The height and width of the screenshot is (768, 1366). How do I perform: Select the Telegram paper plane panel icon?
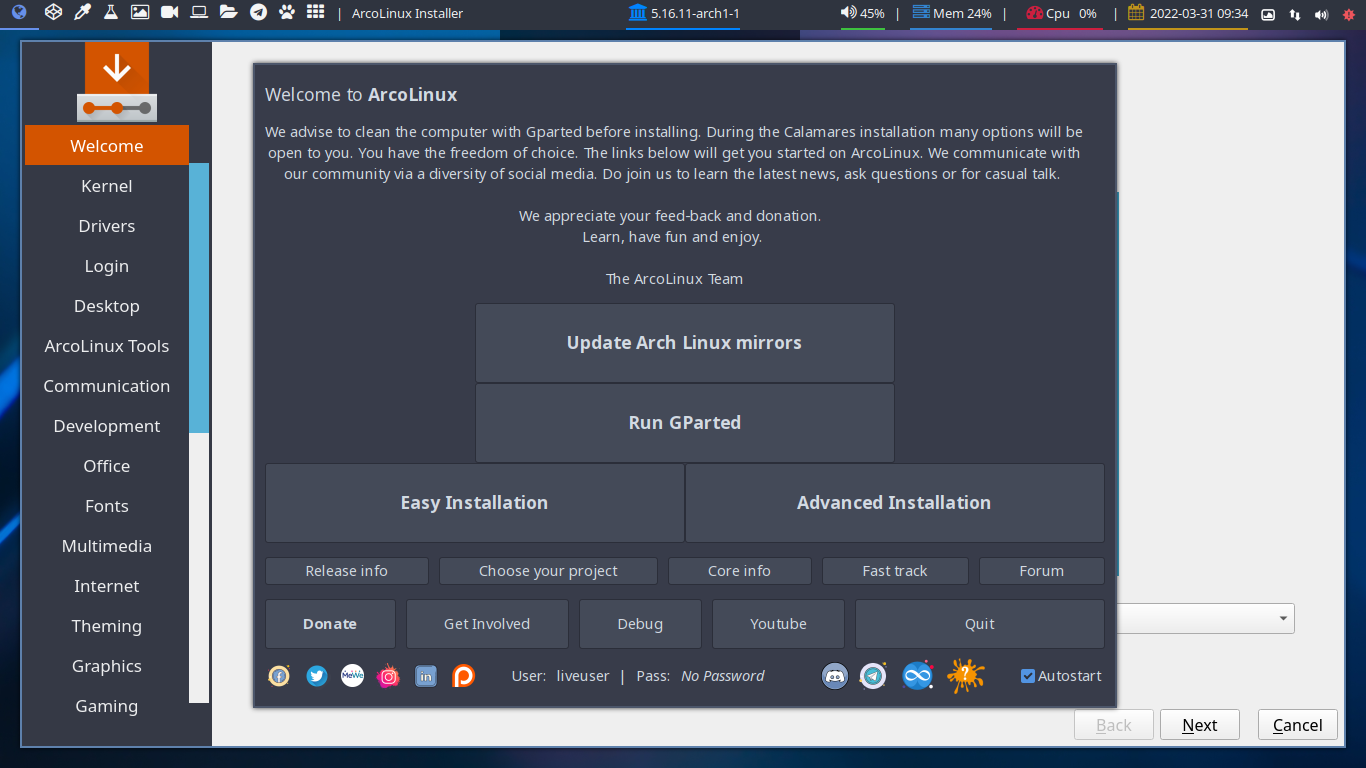258,13
